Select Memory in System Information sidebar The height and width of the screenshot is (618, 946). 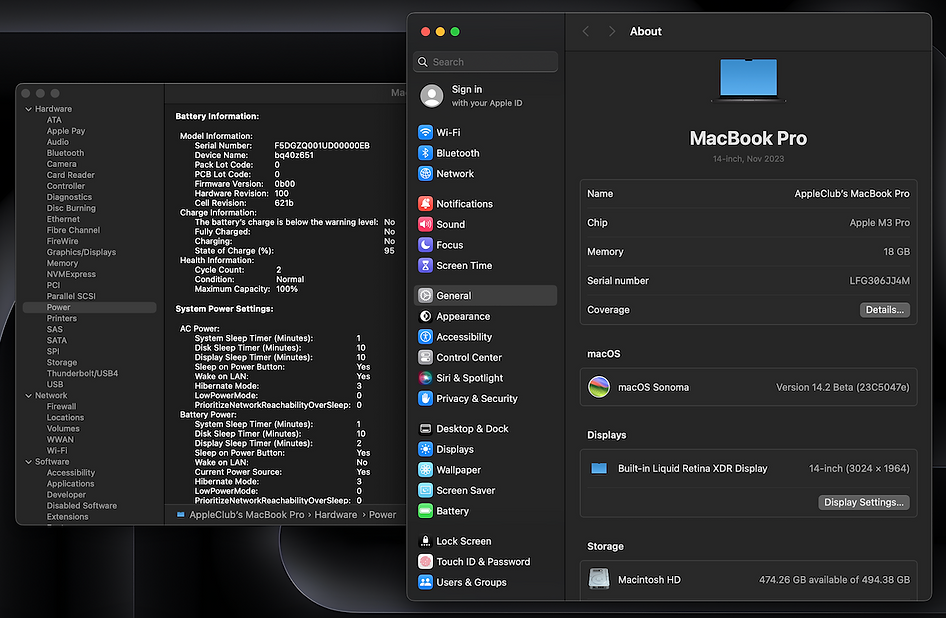(62, 263)
